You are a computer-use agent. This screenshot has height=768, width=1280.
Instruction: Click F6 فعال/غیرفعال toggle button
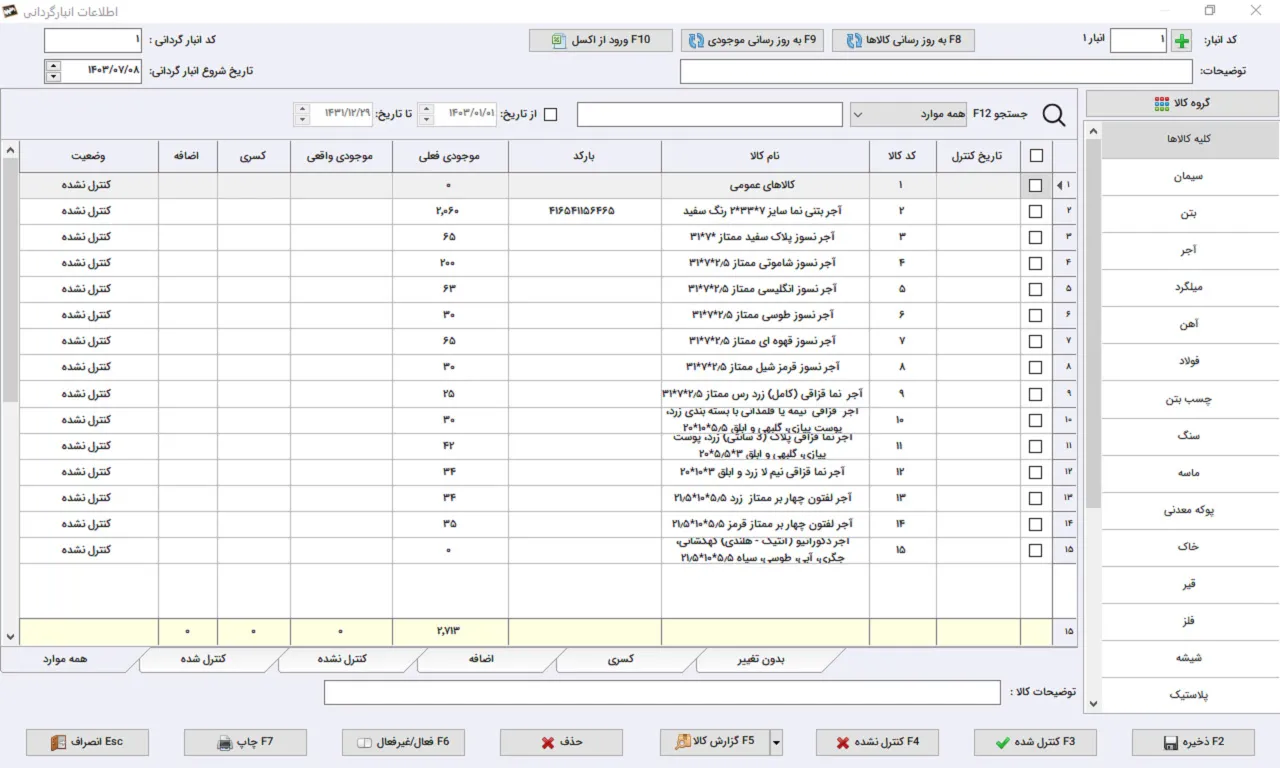click(403, 742)
